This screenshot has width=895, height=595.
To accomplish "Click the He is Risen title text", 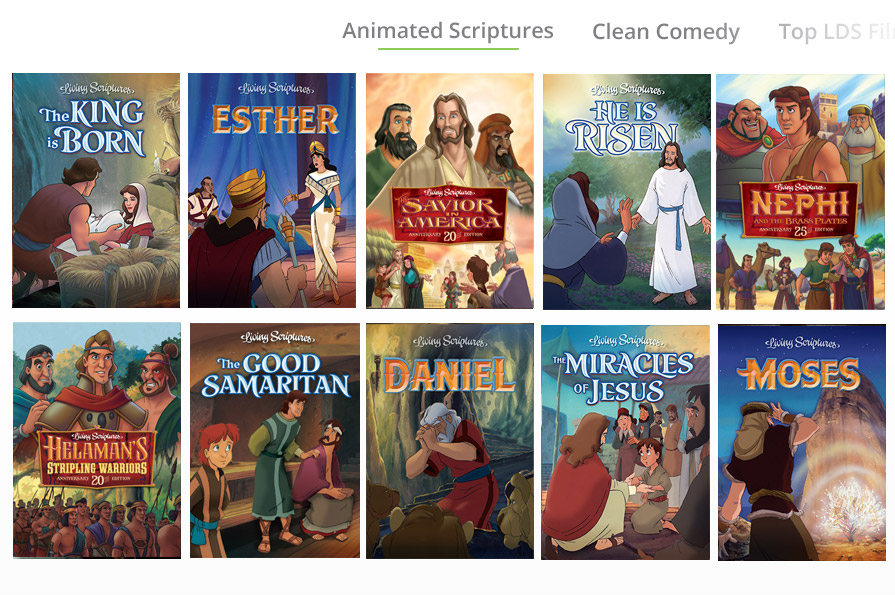I will tap(622, 128).
